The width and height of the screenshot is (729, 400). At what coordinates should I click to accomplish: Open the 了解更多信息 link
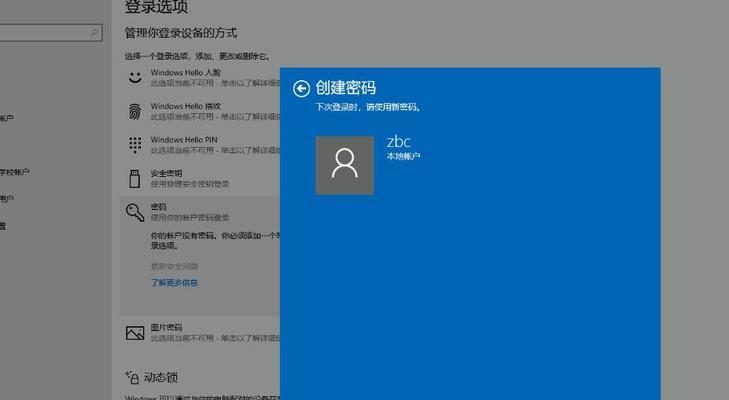[x=174, y=283]
